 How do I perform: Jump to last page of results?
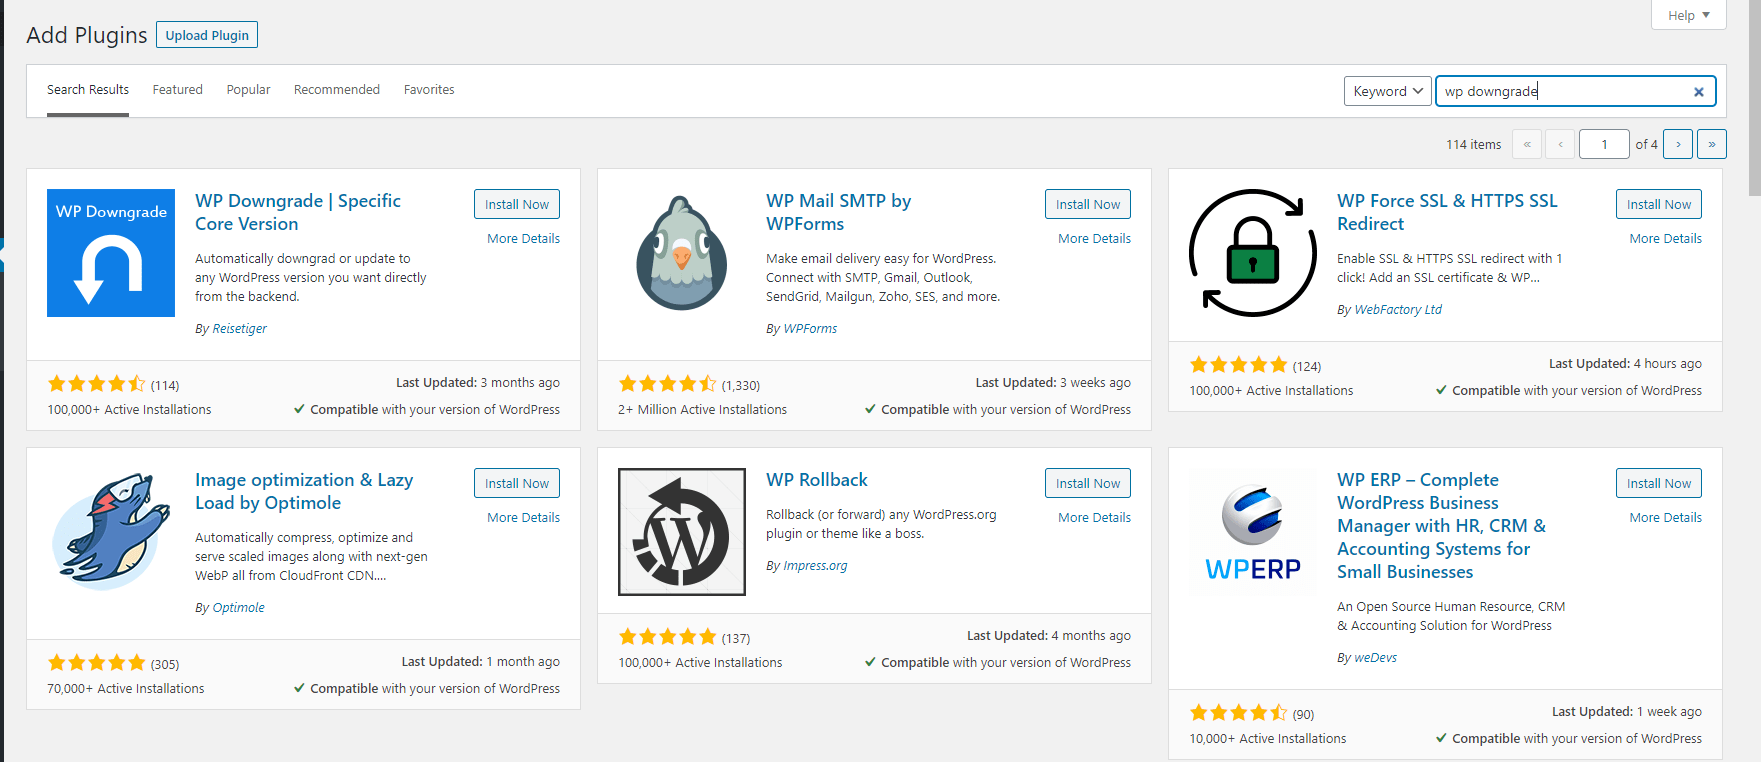[1712, 144]
